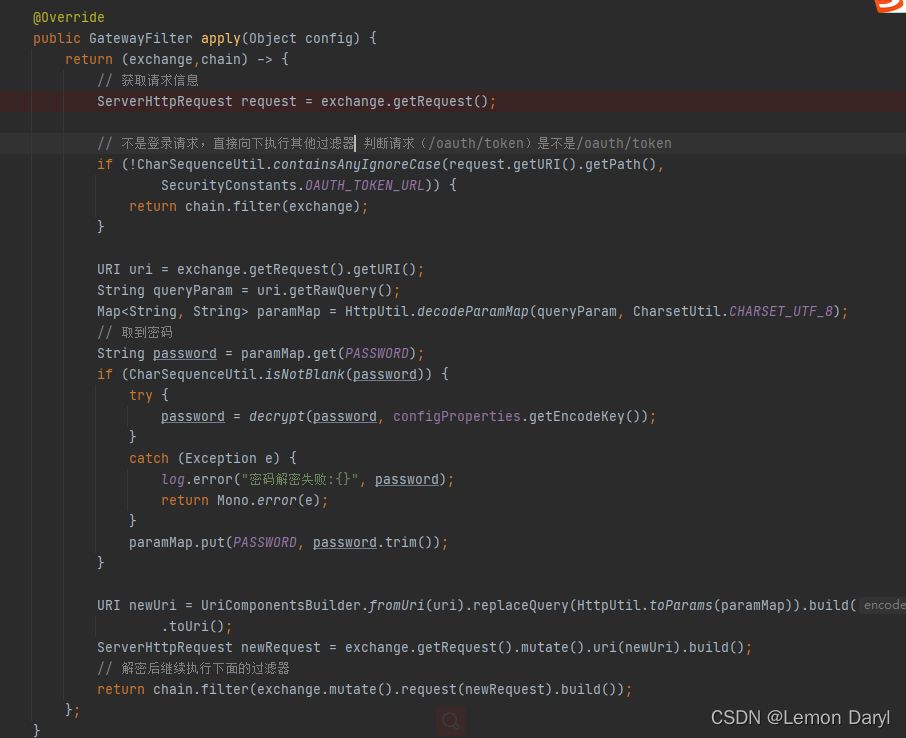This screenshot has height=738, width=906.
Task: Click the Map<String, String> type
Action: (x=173, y=311)
